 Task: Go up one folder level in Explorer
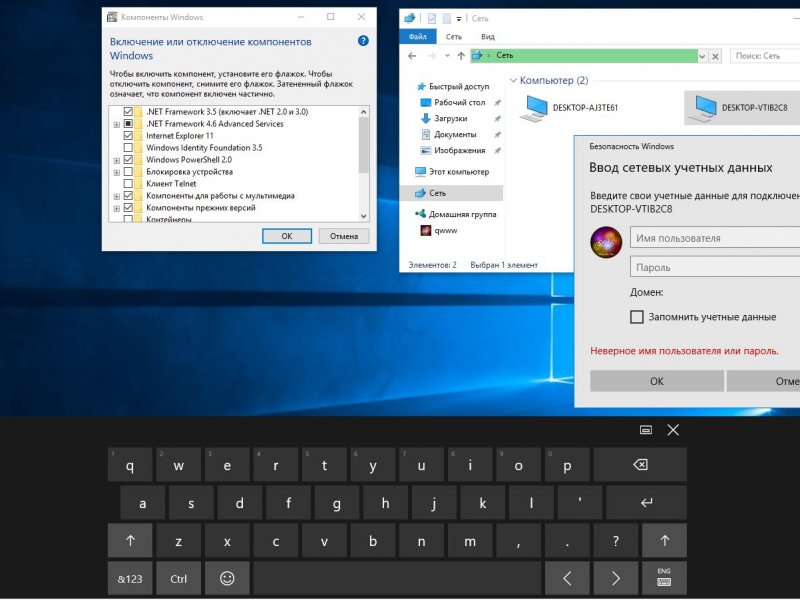(461, 56)
